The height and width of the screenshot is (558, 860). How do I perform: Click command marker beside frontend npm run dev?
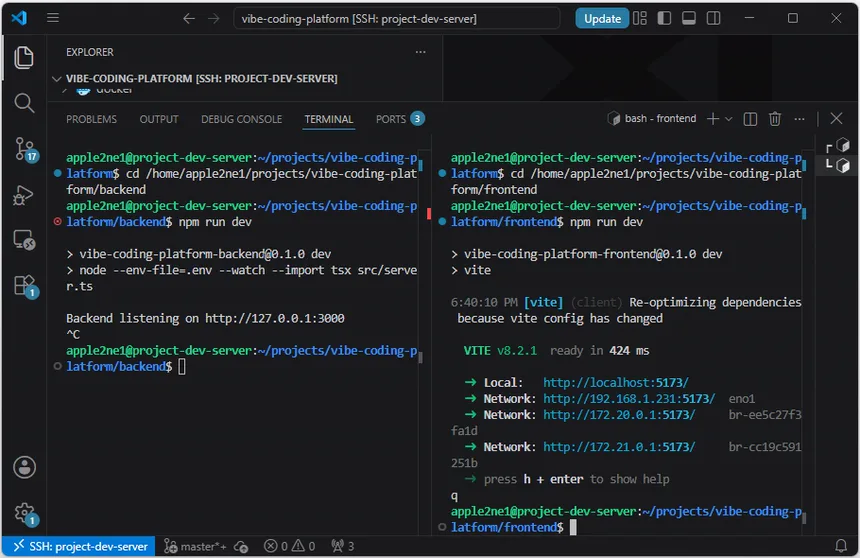(x=442, y=222)
